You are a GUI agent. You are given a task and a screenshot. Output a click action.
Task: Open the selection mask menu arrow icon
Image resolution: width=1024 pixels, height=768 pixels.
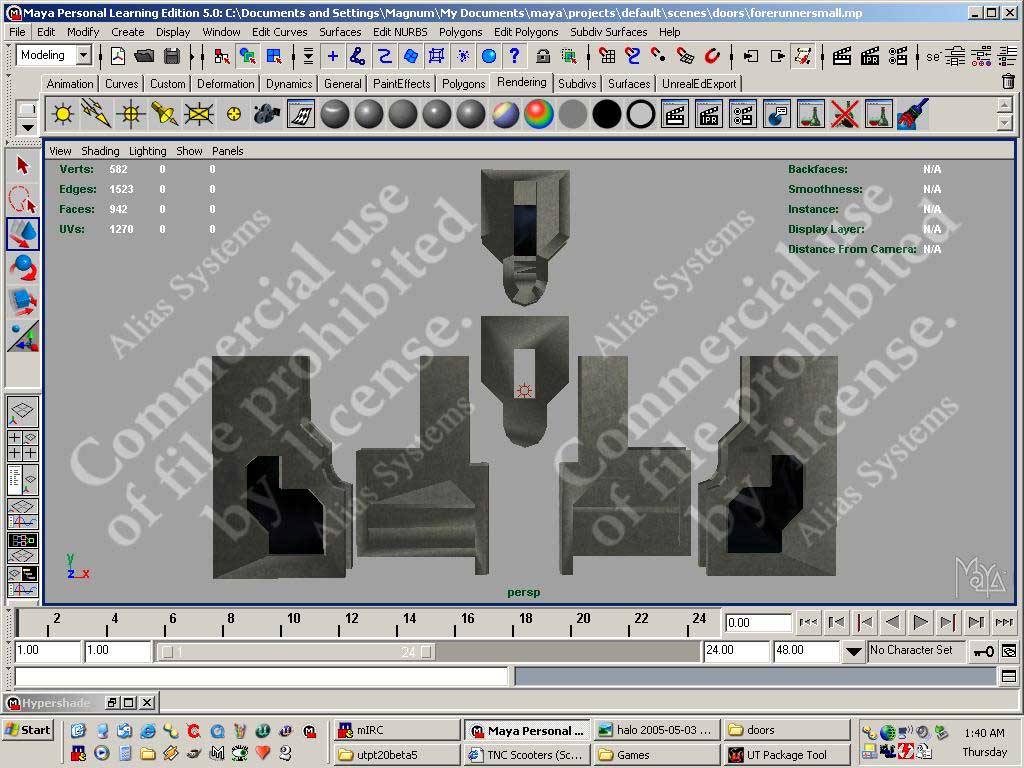(x=308, y=57)
